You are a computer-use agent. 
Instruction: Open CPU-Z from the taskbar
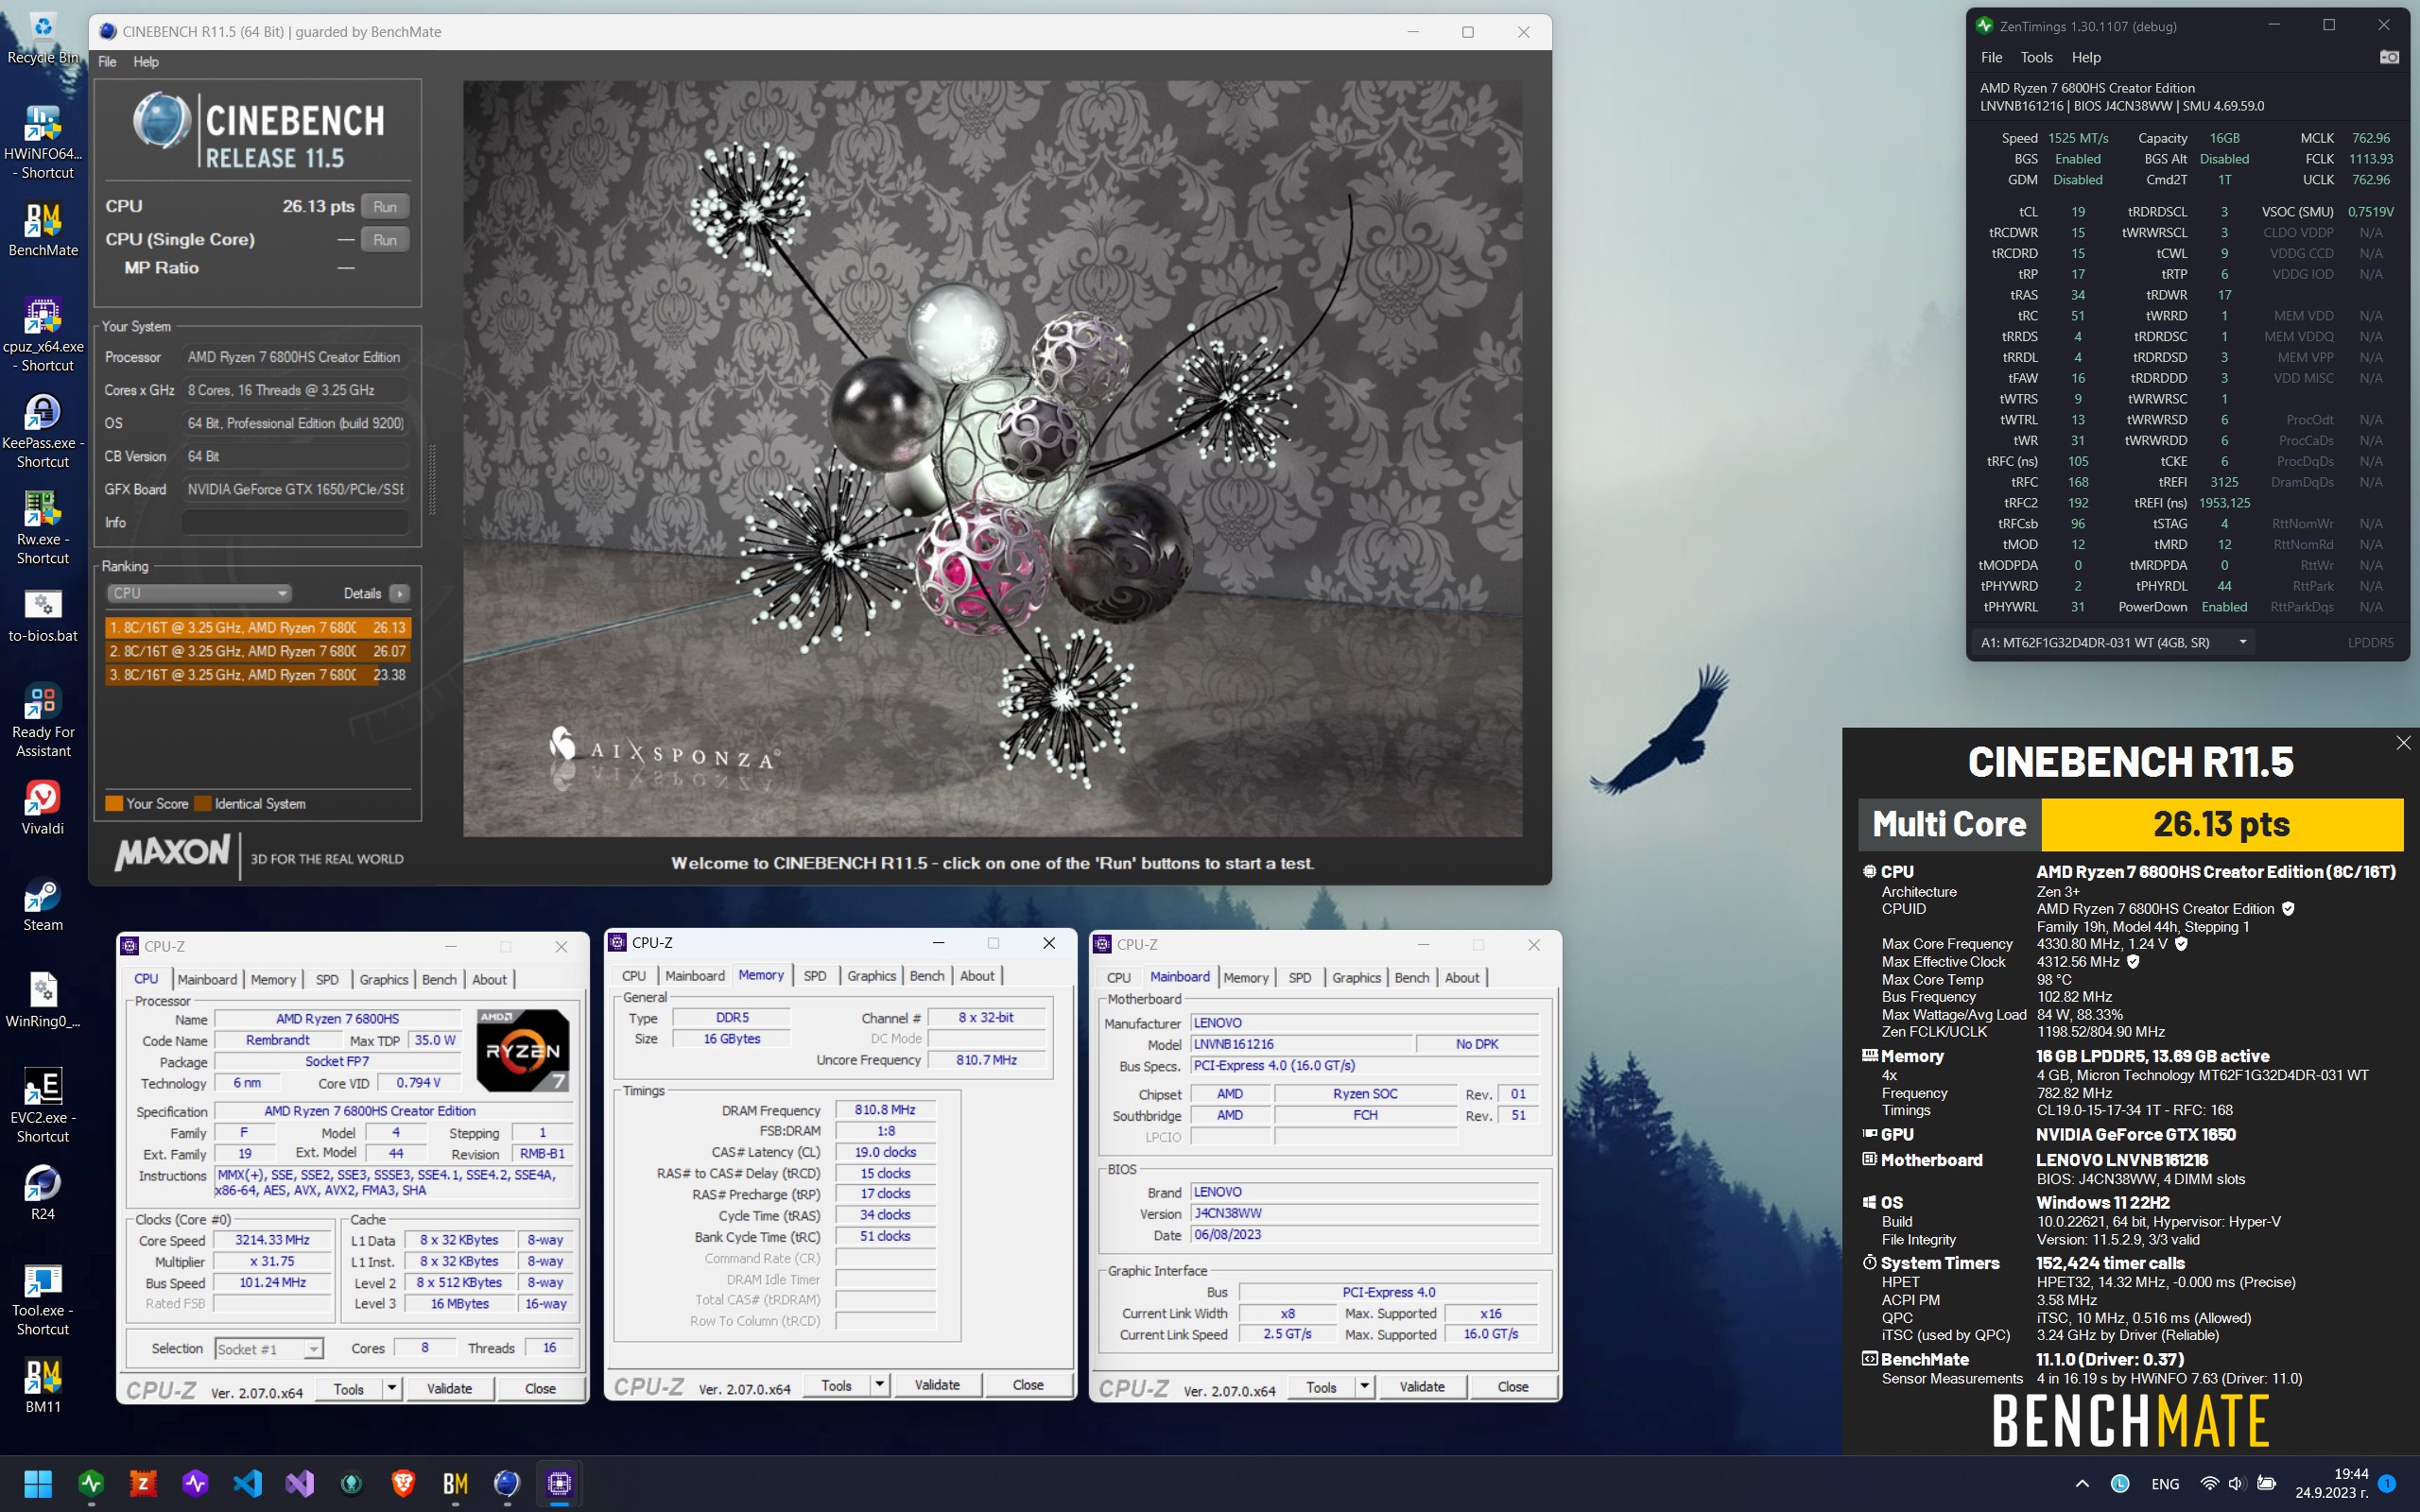point(559,1483)
